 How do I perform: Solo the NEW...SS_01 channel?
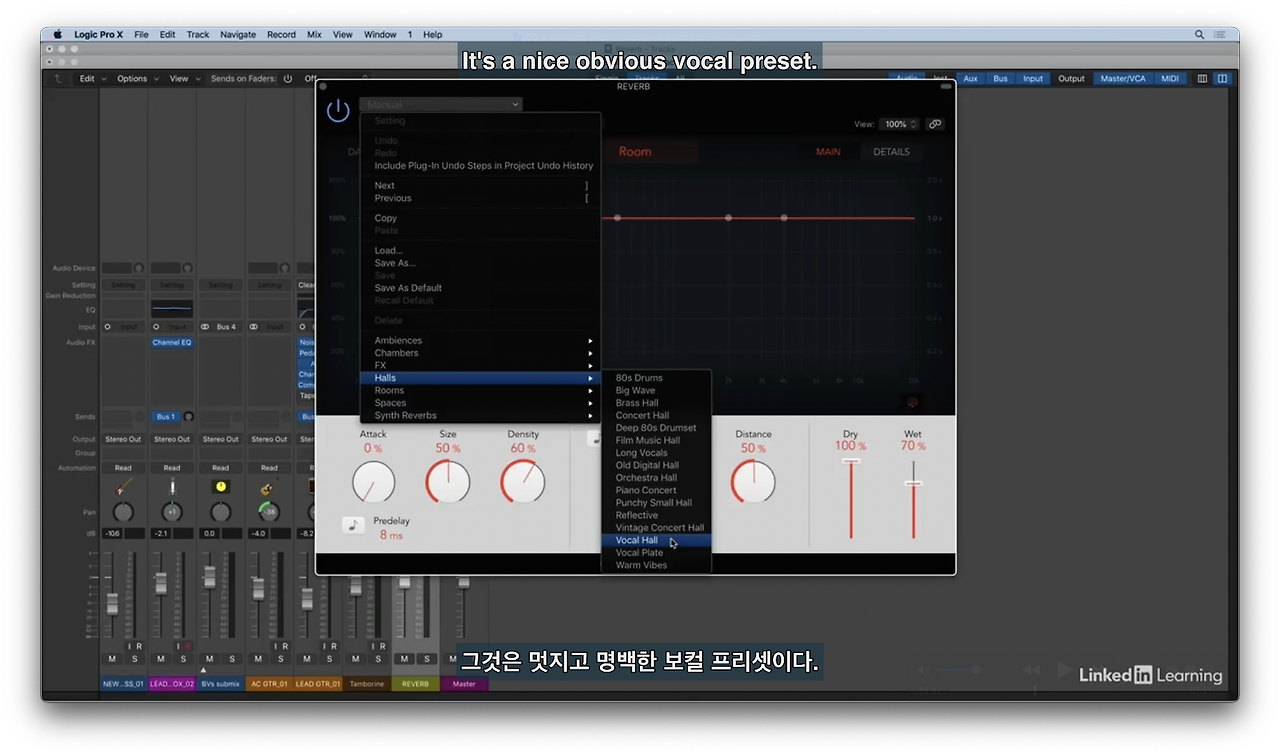[x=135, y=658]
